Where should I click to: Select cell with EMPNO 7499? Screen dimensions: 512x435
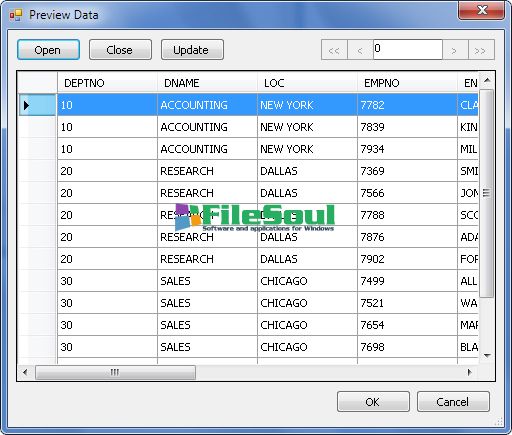[407, 281]
